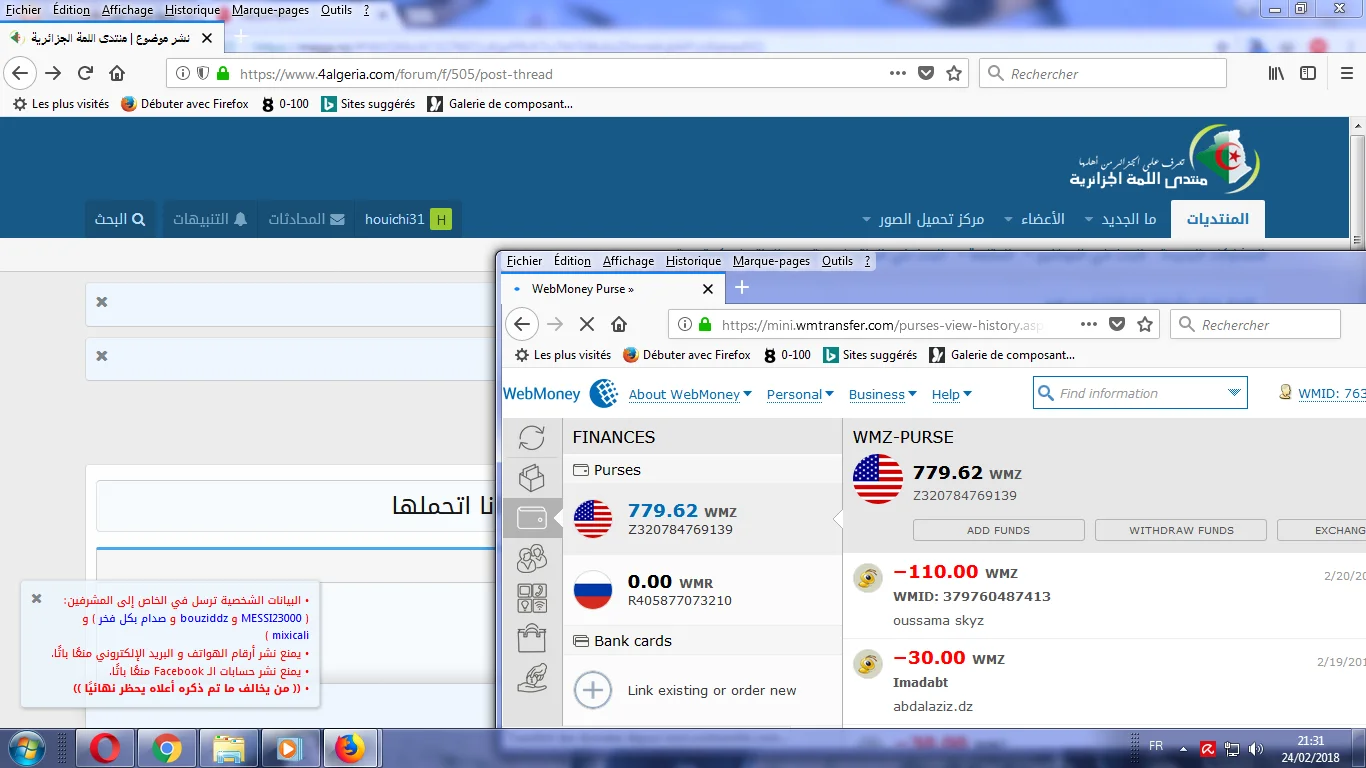
Task: Open the contacts icon in WebMoney sidebar
Action: [x=532, y=558]
